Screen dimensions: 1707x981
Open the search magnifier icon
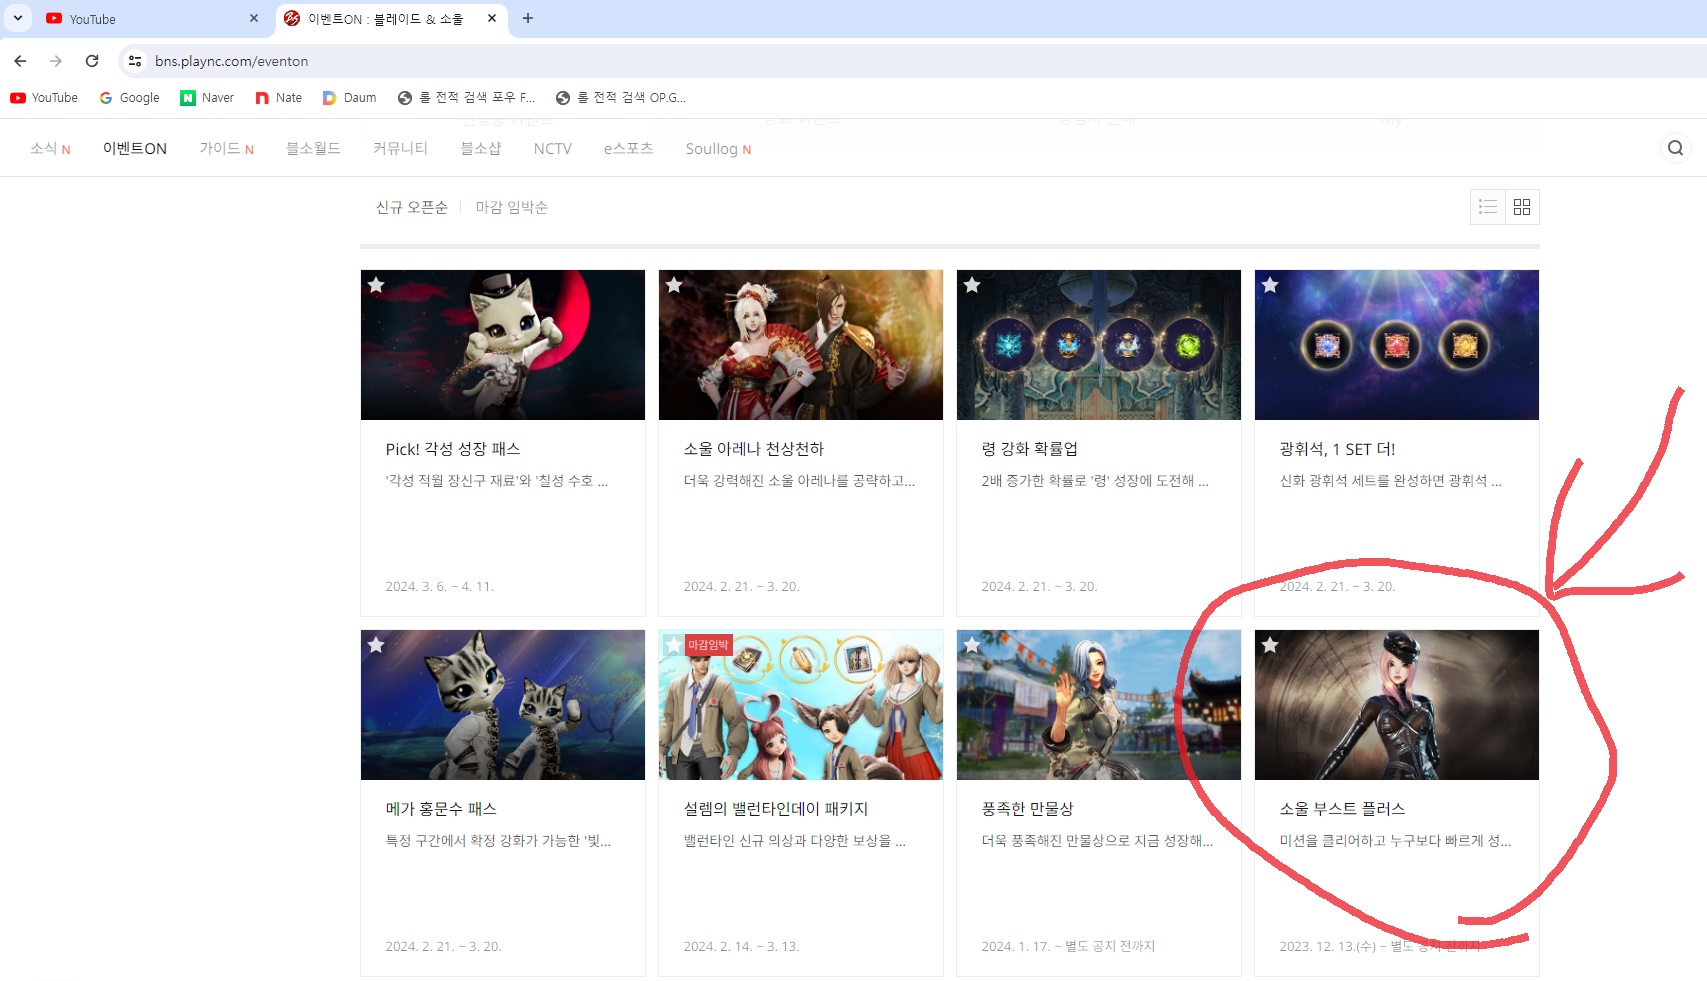tap(1674, 147)
